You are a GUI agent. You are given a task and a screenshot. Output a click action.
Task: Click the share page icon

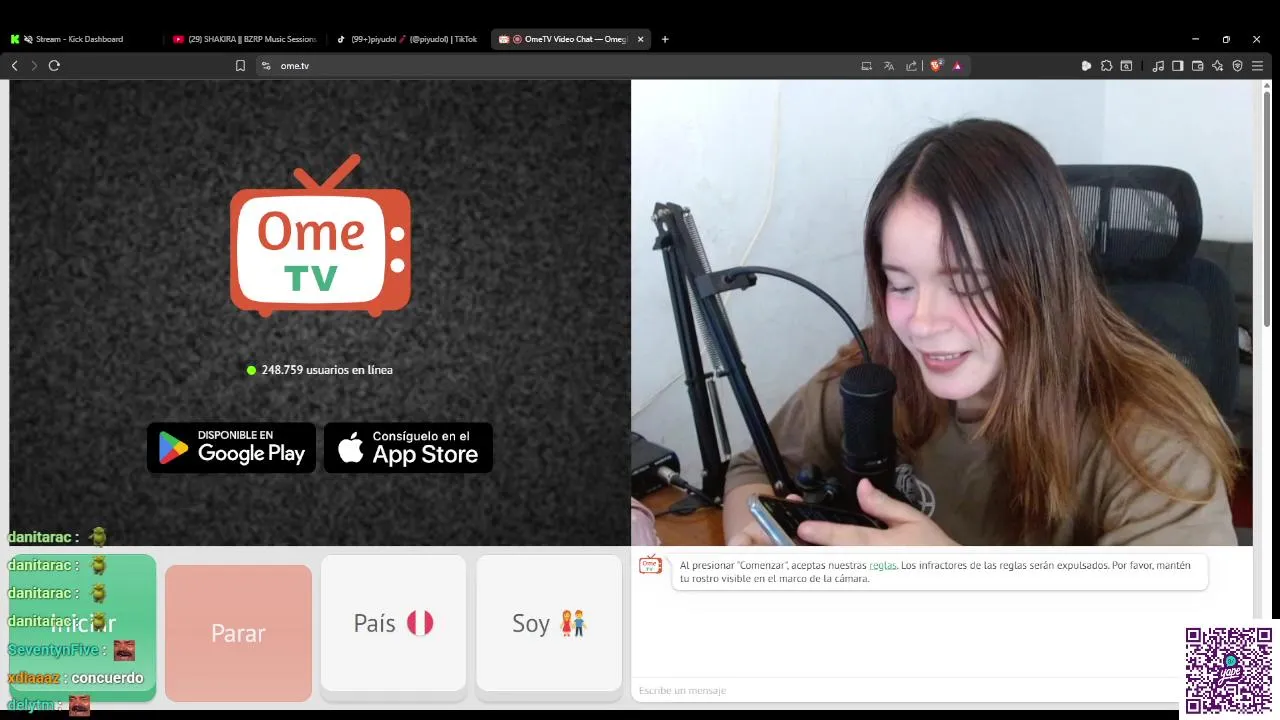coord(911,66)
